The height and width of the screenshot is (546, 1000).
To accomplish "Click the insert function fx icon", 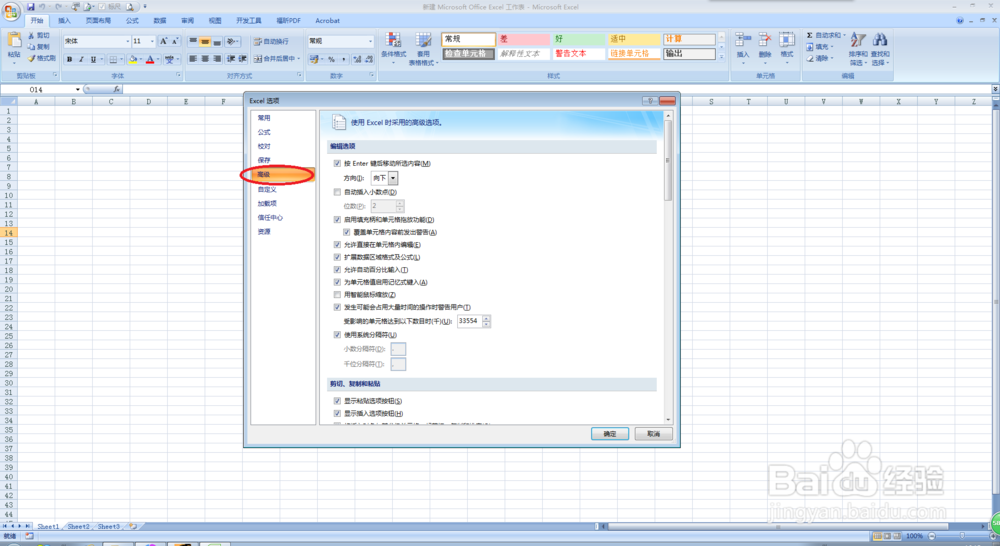I will [116, 89].
